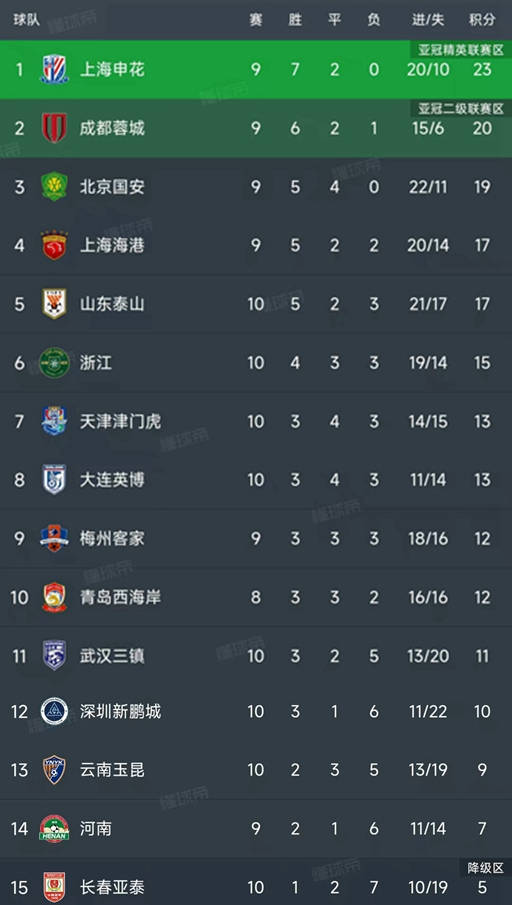Viewport: 512px width, 905px height.
Task: Click the Shenzhen Peng City (深圳新鹏城) logo
Action: coord(54,711)
